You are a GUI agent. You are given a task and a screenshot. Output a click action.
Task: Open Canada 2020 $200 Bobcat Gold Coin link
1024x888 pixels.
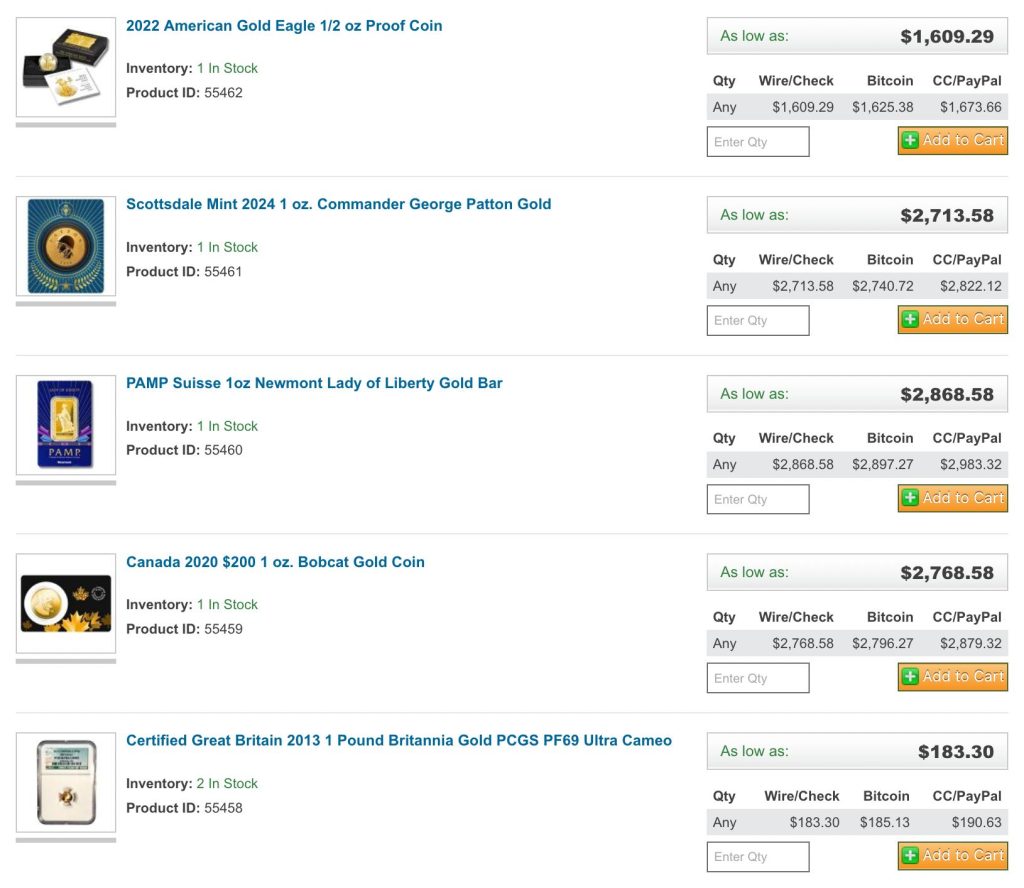pos(275,562)
